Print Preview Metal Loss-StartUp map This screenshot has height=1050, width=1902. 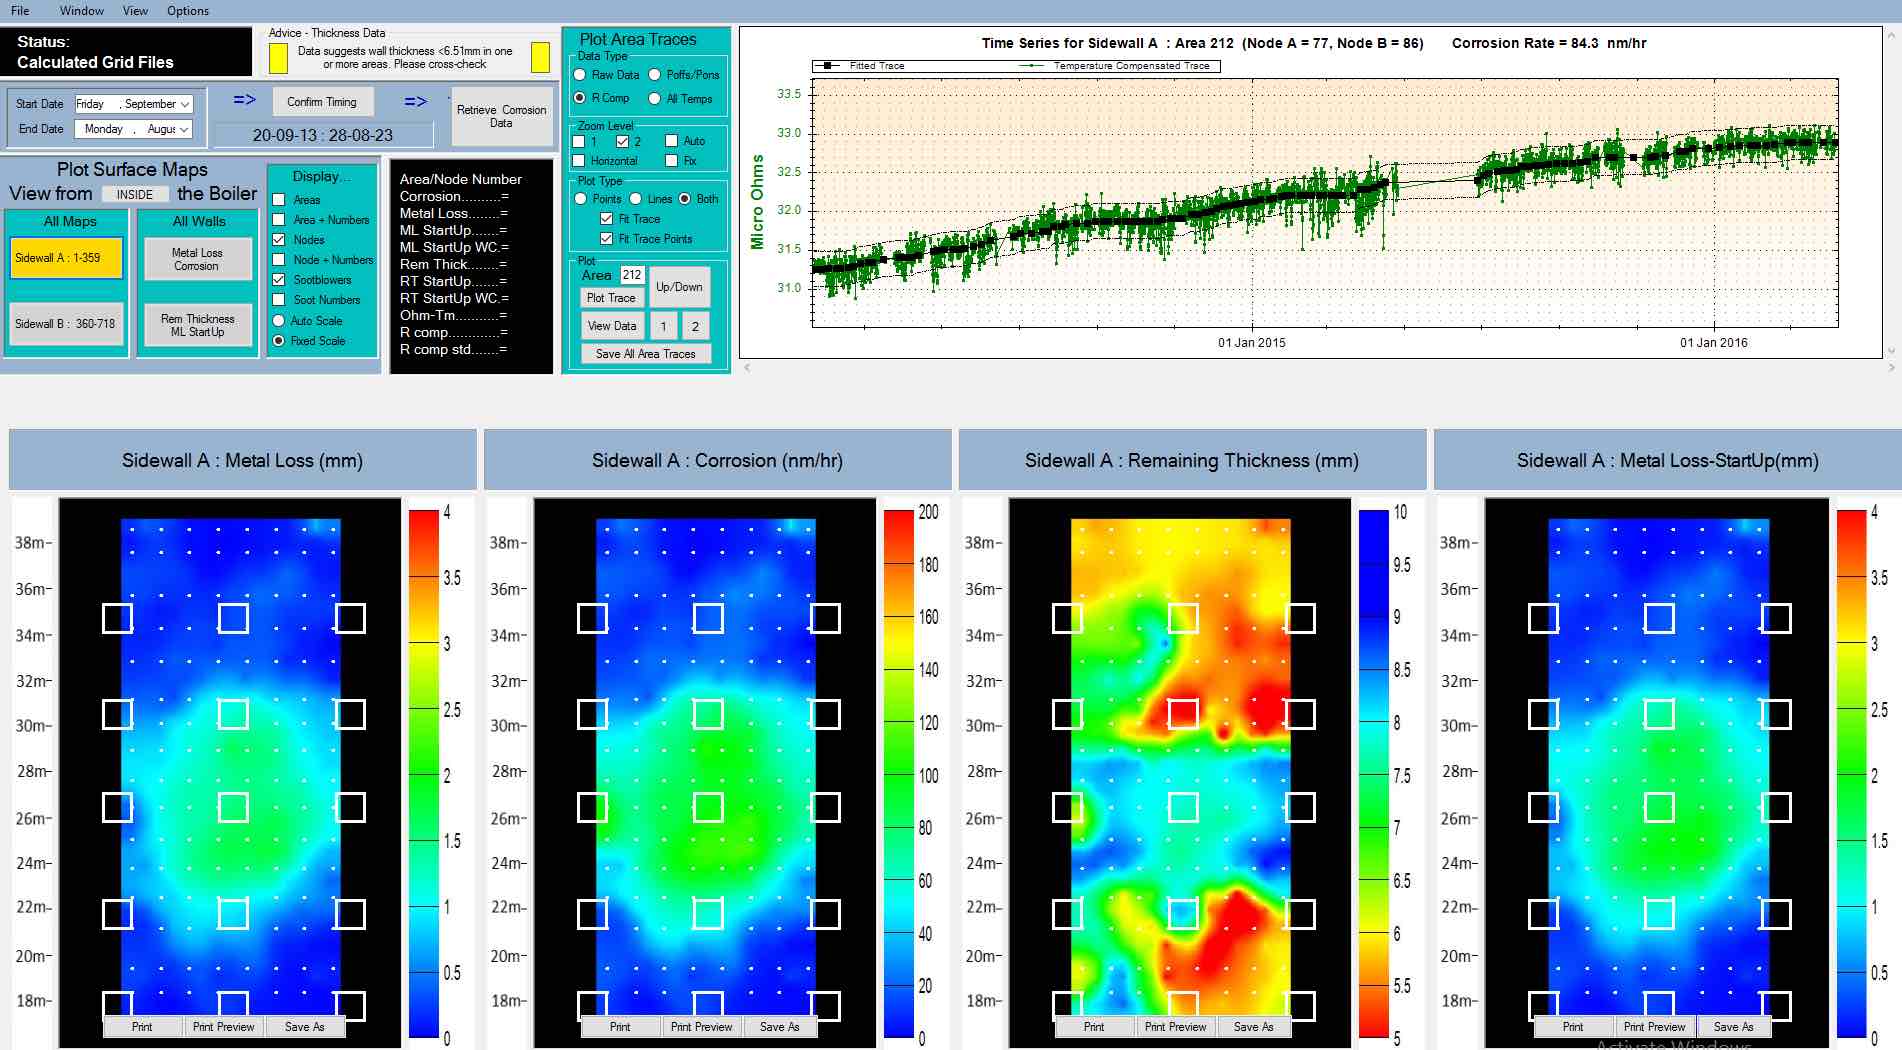[x=1655, y=1027]
